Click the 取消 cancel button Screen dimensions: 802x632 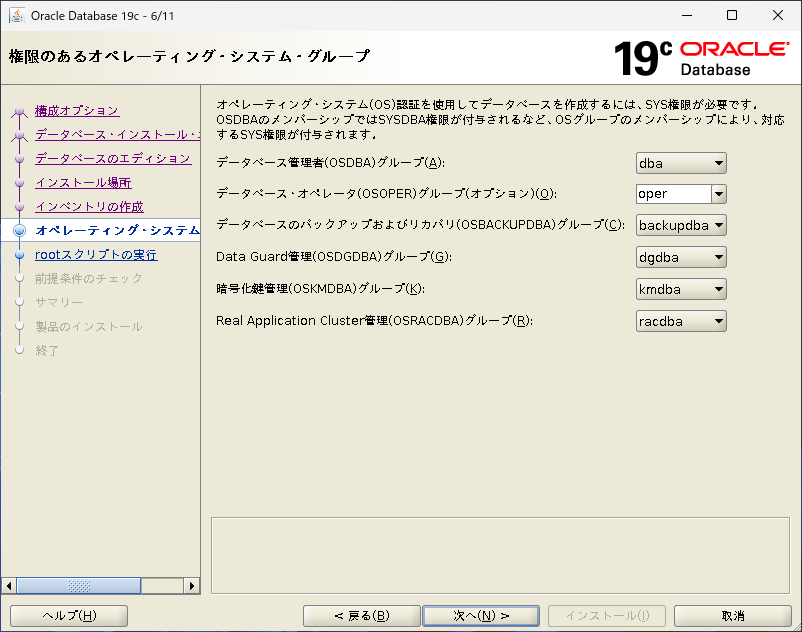(732, 616)
